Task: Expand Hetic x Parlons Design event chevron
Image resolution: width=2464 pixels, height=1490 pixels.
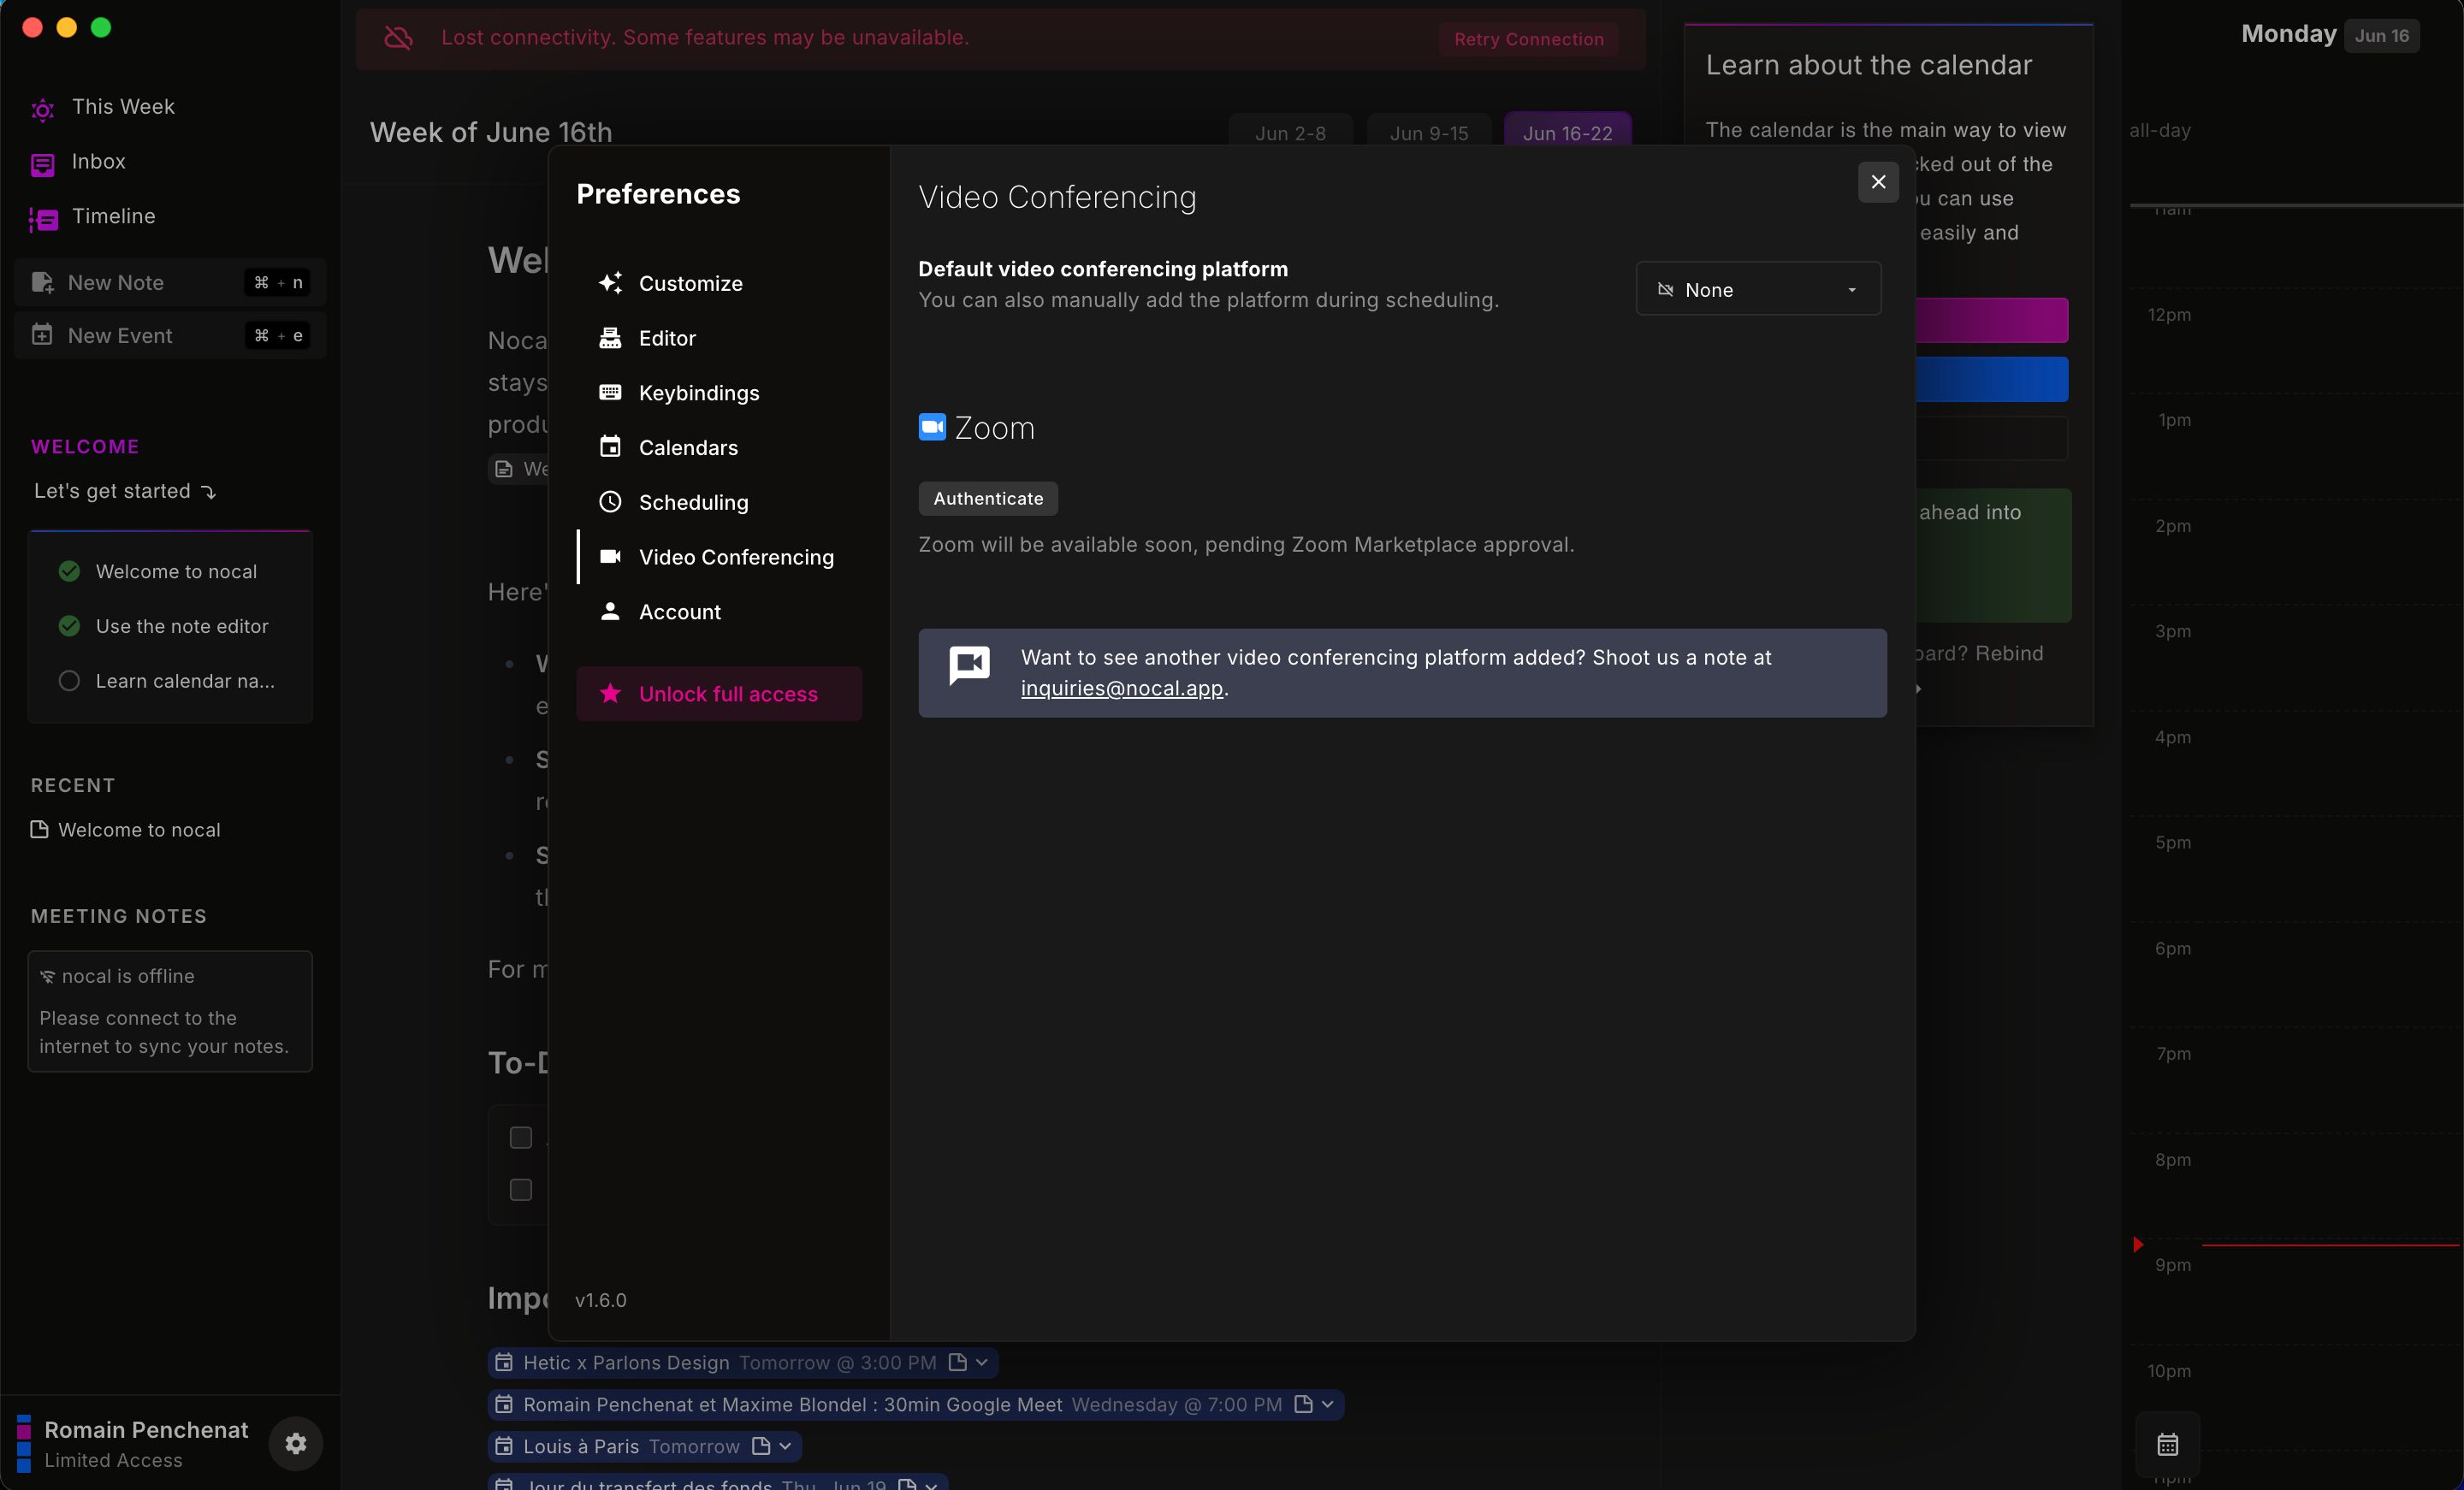Action: [x=982, y=1362]
